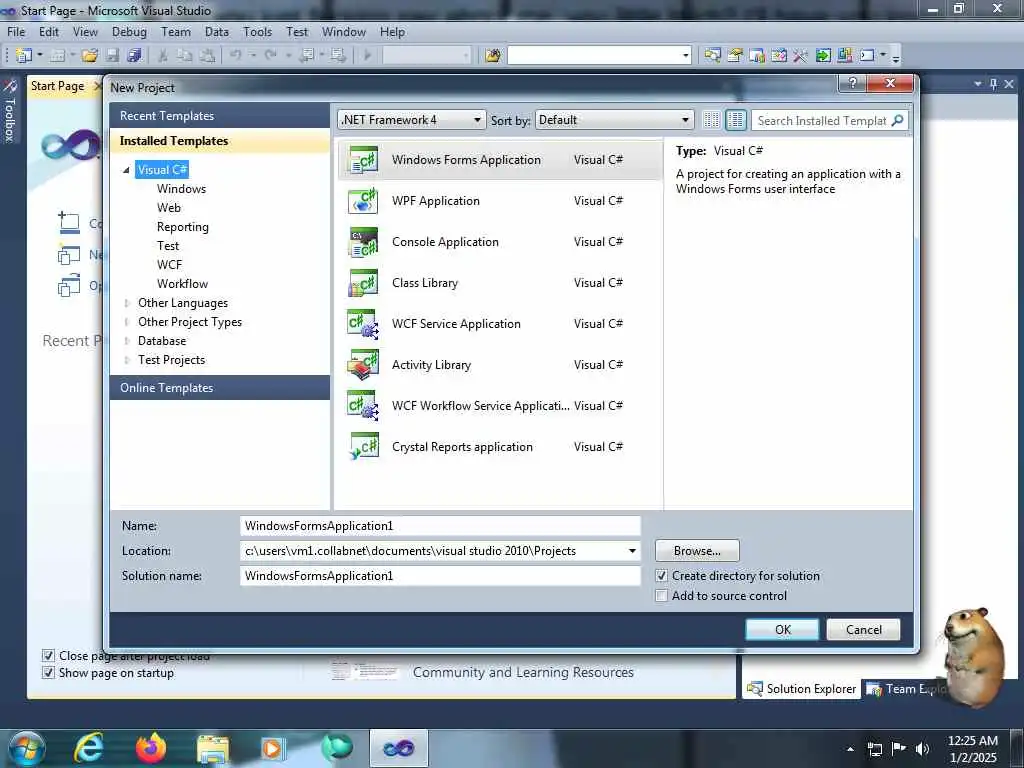1024x768 pixels.
Task: Click the New Project toolbar icon
Action: click(x=24, y=56)
